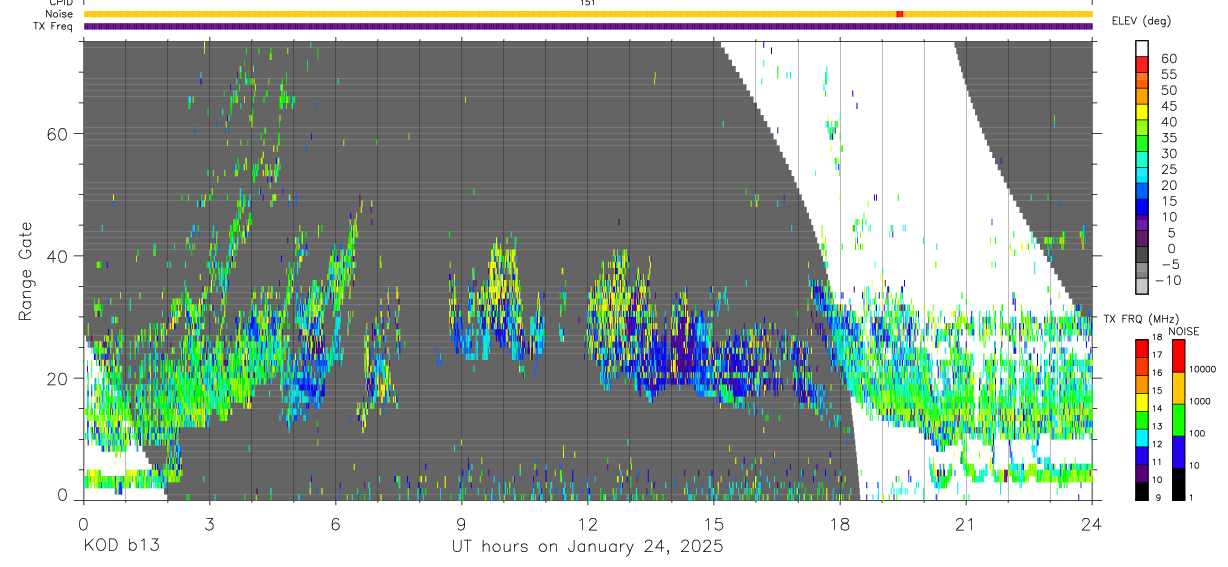
Task: Select the yellow swatch in ELEV color scale
Action: (1143, 114)
